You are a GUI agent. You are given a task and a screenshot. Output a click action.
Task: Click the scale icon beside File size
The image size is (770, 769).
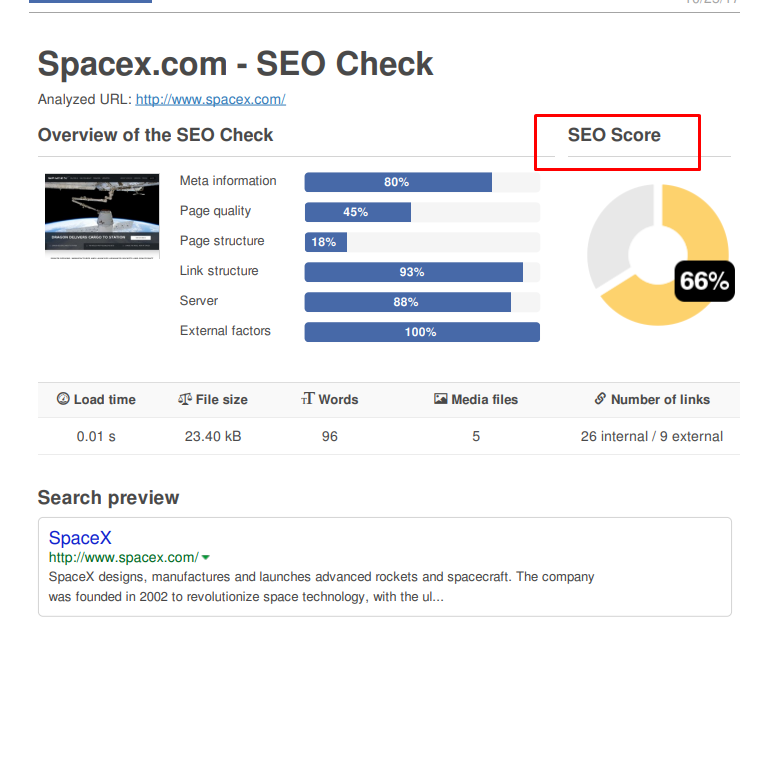[184, 399]
